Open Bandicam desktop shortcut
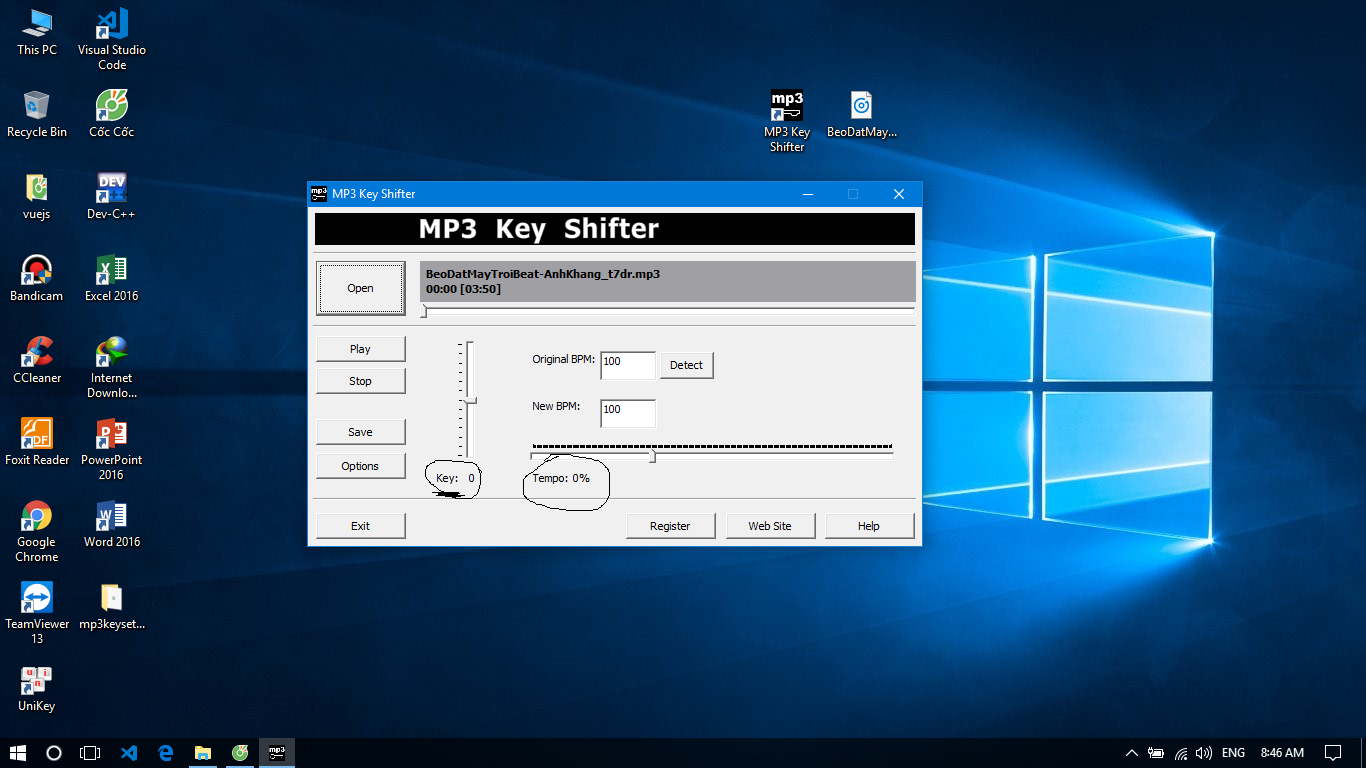The image size is (1366, 768). click(37, 278)
